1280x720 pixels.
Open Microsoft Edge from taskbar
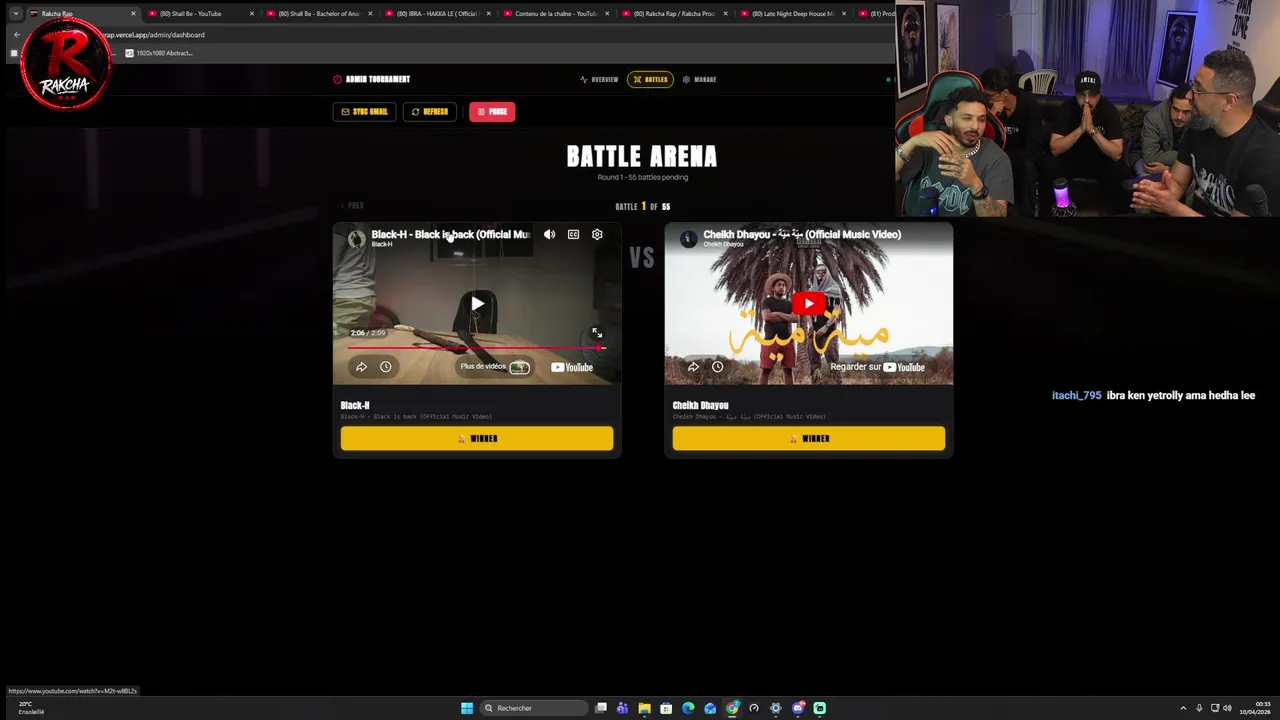688,708
